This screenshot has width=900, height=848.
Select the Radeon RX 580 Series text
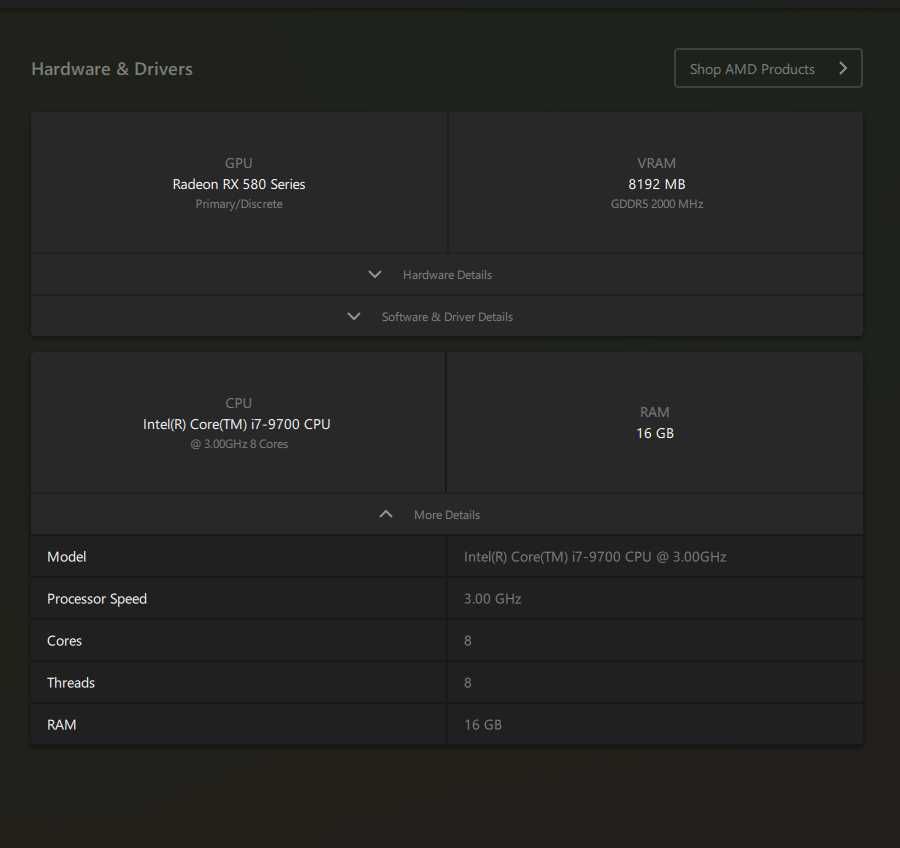[239, 184]
